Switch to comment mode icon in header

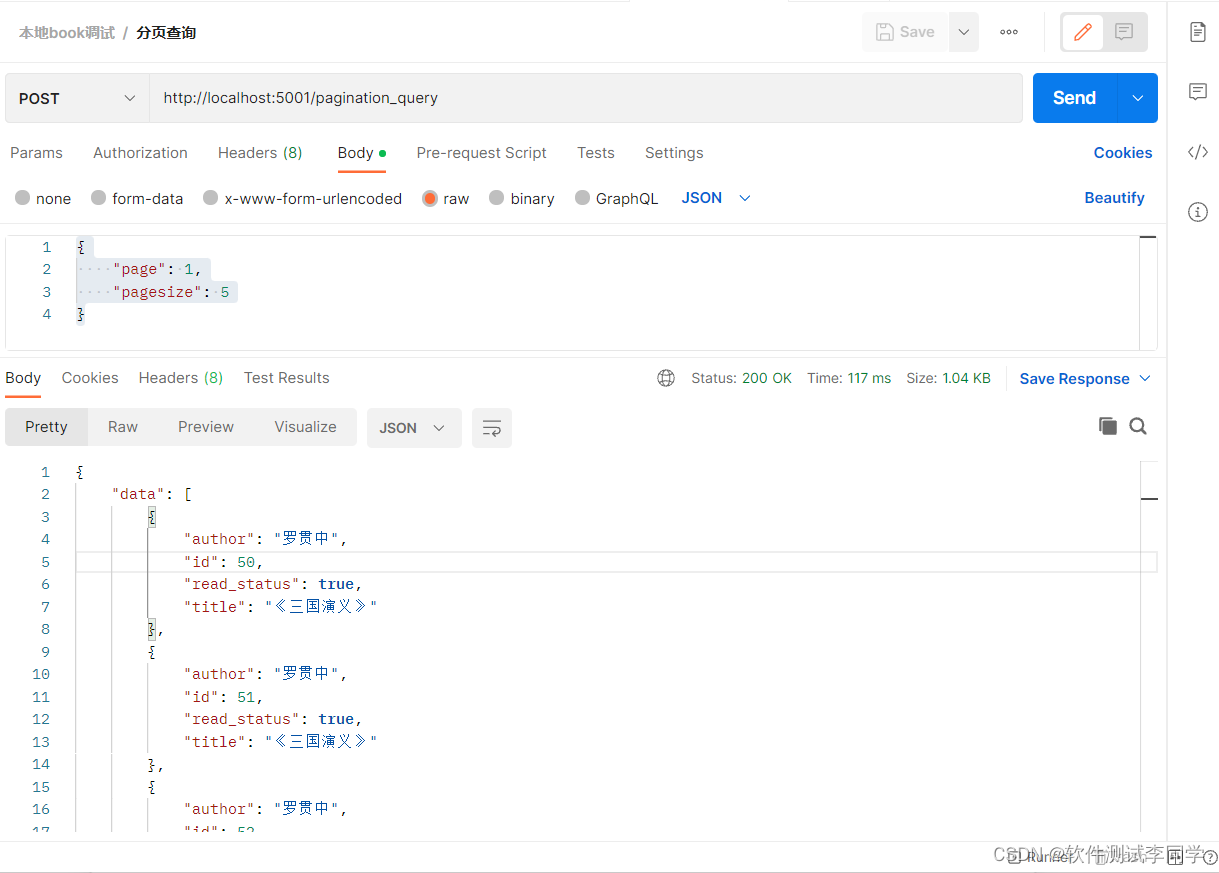click(x=1124, y=32)
